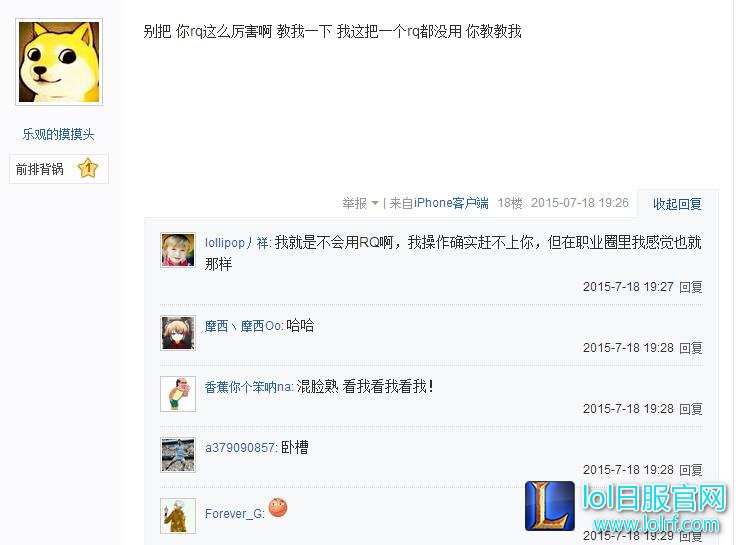741x545 pixels.
Task: Open user profile link 乐观的摸摸头
Action: pyautogui.click(x=59, y=134)
